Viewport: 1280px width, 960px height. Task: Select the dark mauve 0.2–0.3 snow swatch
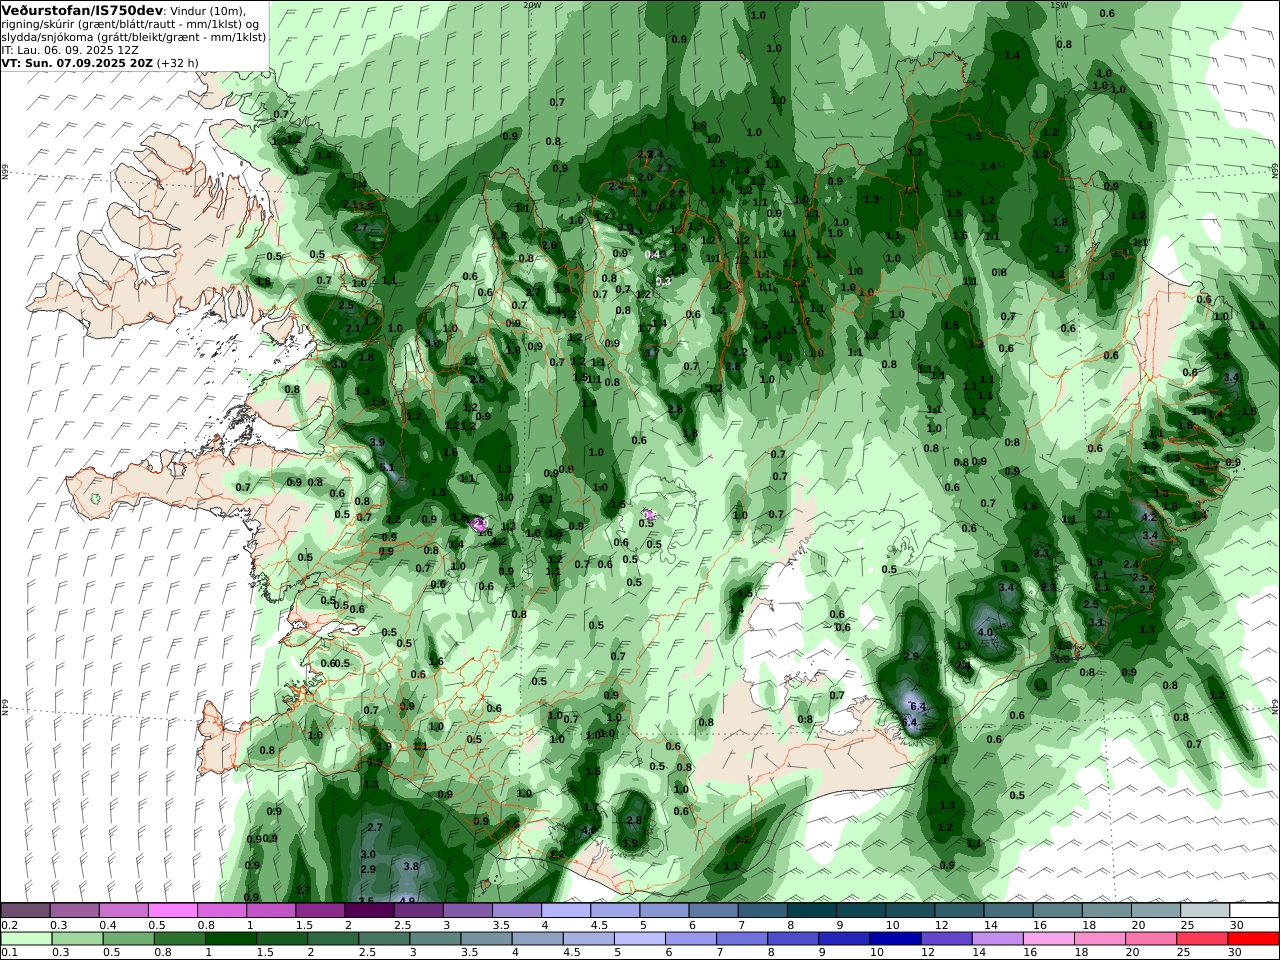(25, 911)
